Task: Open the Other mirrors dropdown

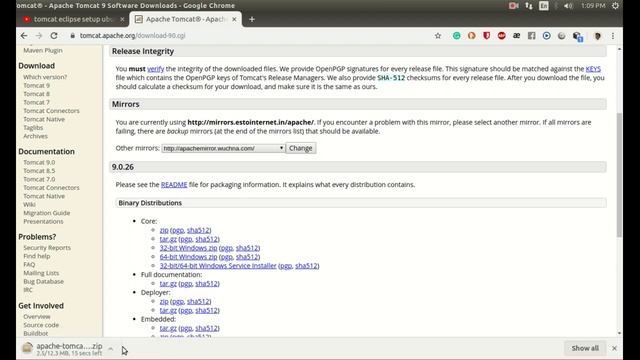Action: pos(223,148)
